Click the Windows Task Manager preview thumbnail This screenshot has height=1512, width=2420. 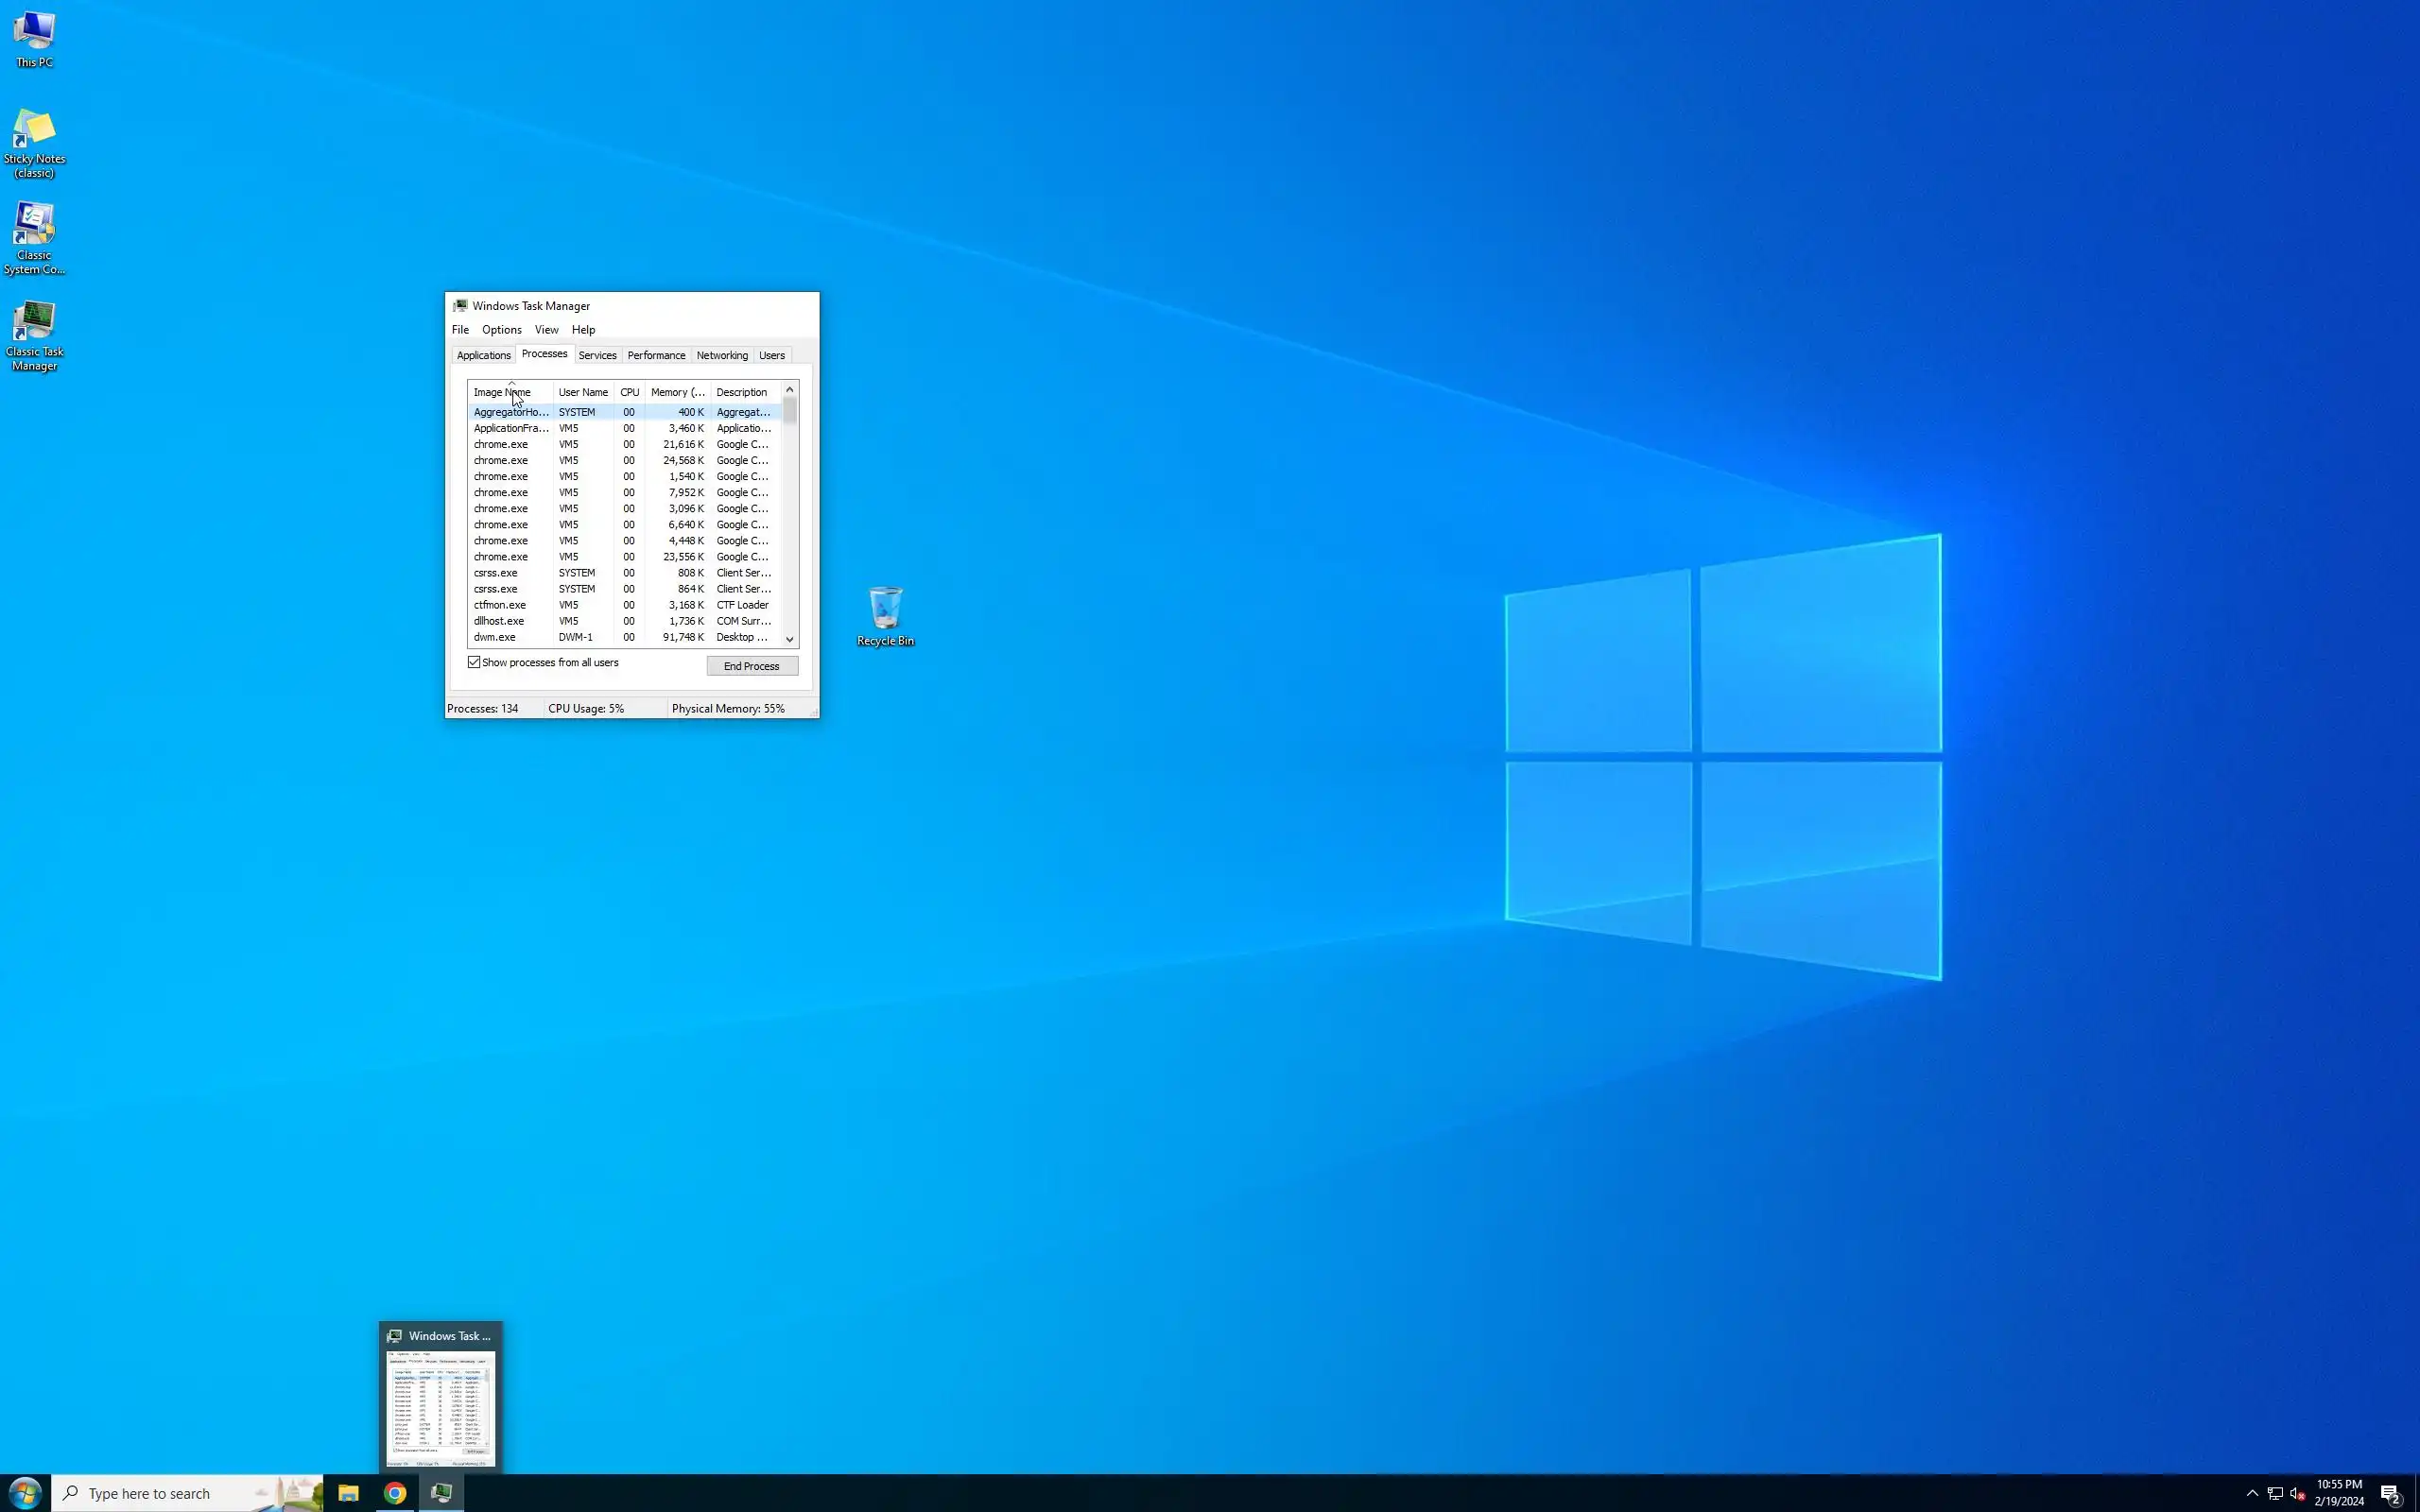click(x=441, y=1408)
